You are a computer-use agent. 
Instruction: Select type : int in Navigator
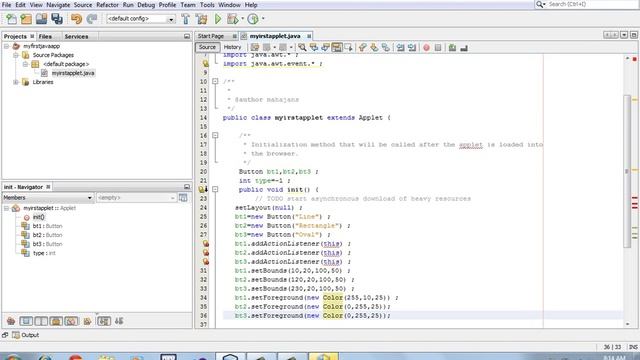(44, 253)
